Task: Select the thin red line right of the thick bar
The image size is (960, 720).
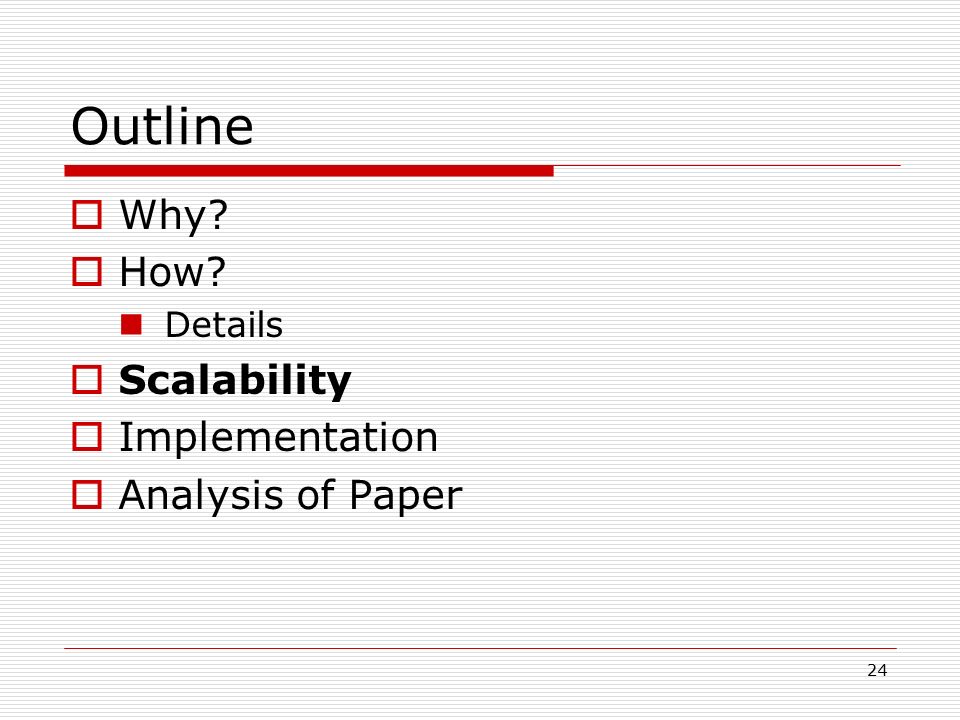Action: (727, 165)
